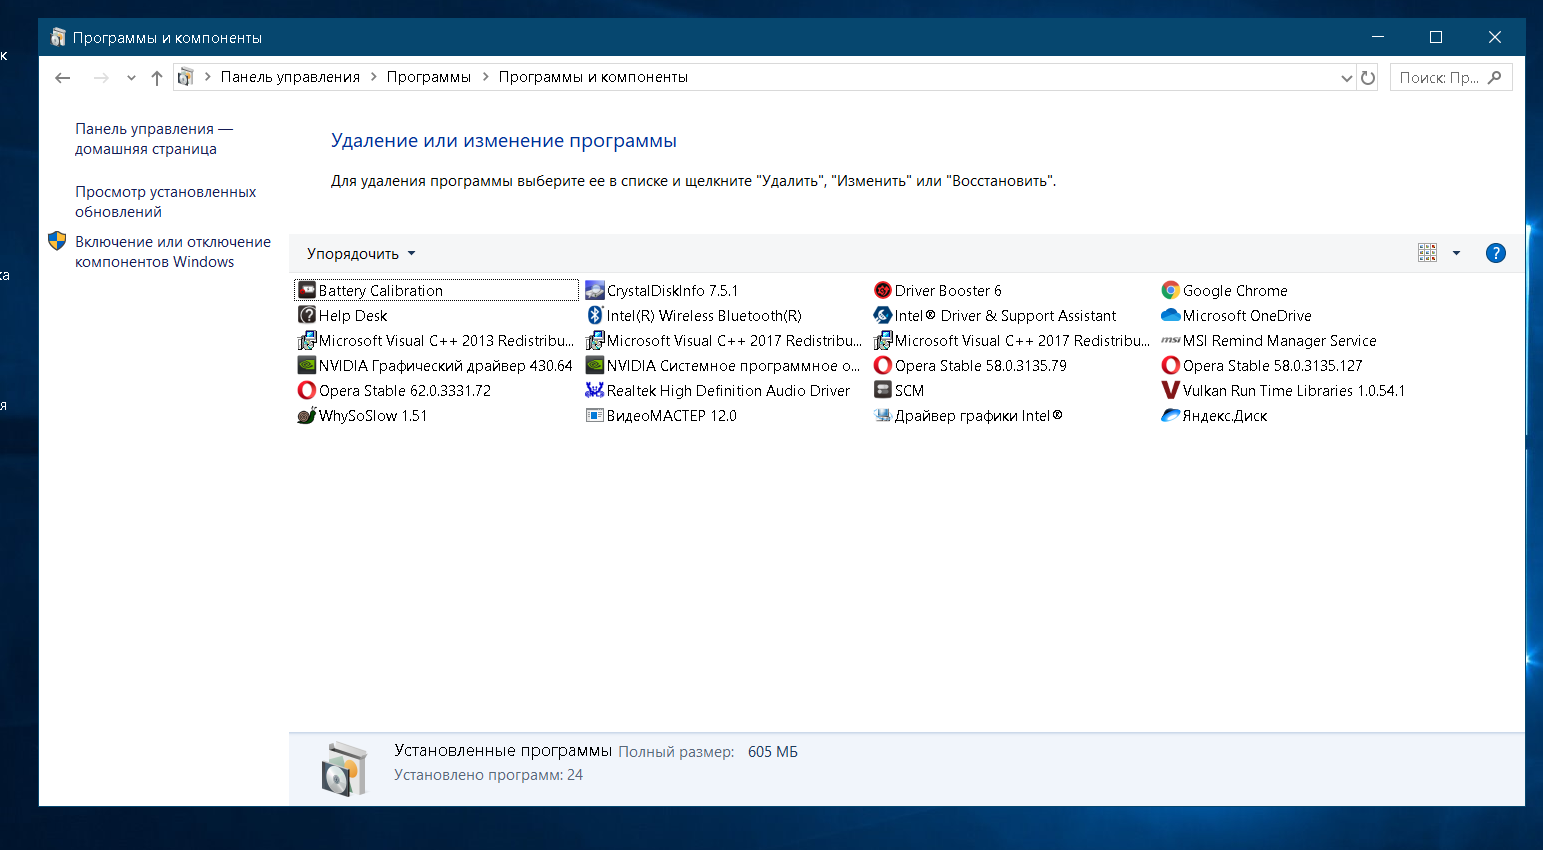Viewport: 1543px width, 850px height.
Task: Click the Программы breadcrumb segment
Action: tap(429, 77)
